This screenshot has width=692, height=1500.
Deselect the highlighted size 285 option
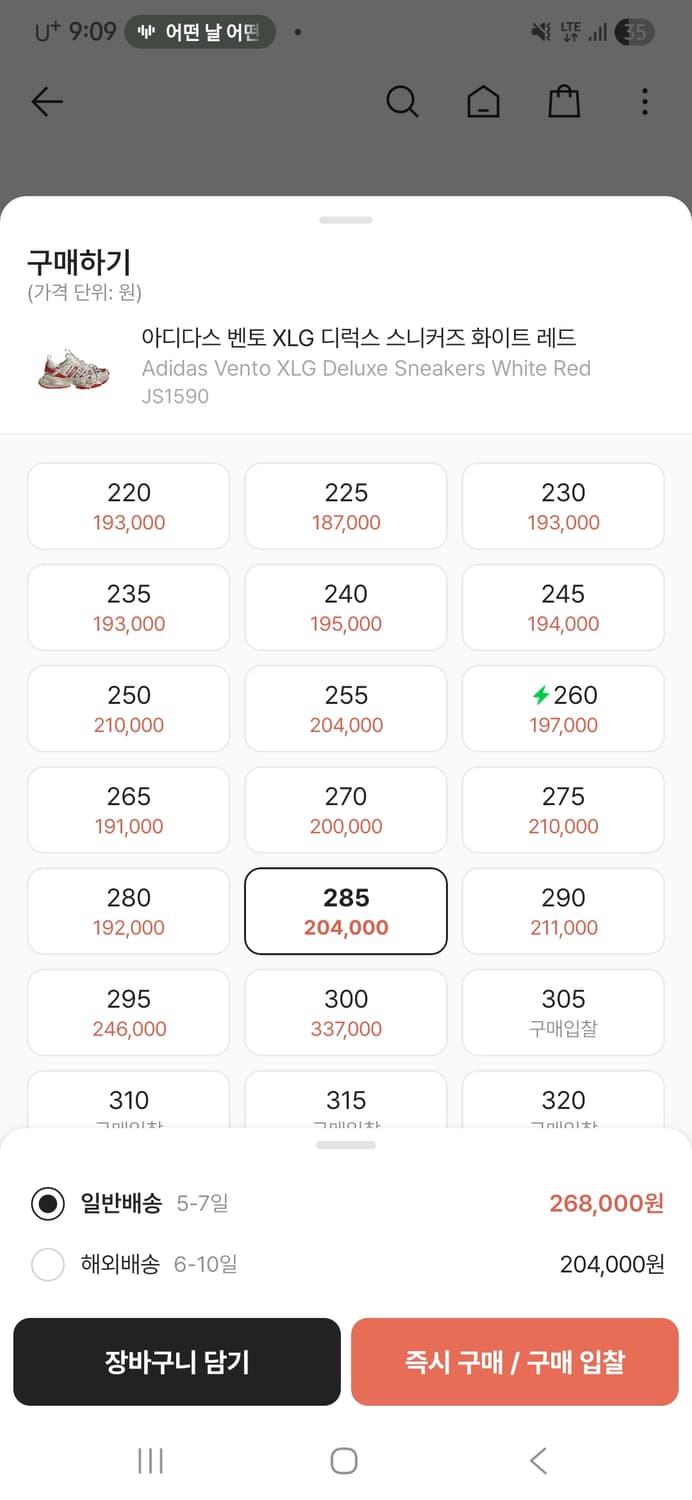click(345, 911)
